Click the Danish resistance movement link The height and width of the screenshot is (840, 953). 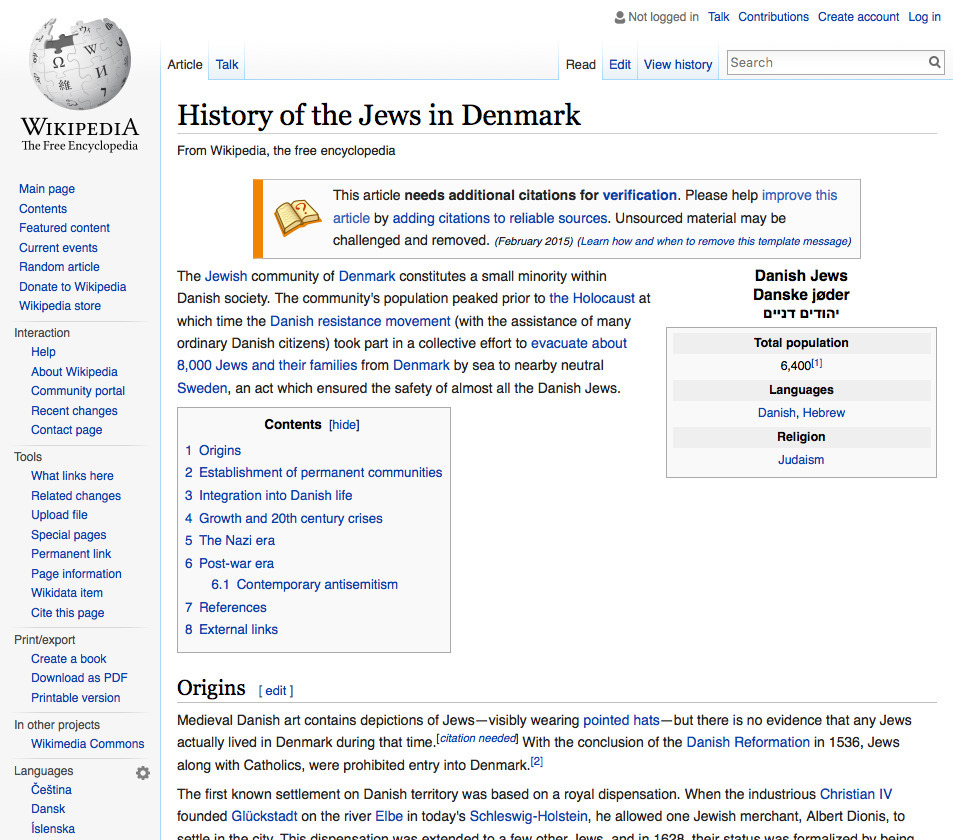pos(358,322)
